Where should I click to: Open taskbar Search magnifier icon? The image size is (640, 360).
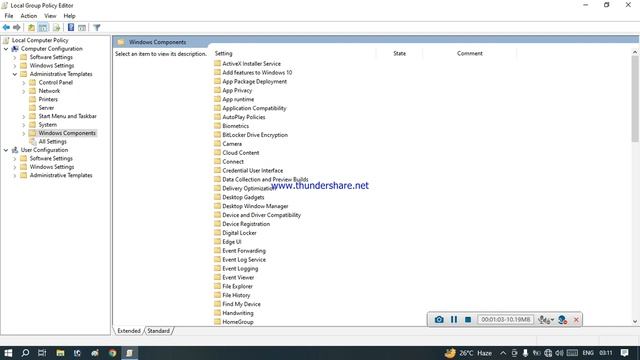25,353
